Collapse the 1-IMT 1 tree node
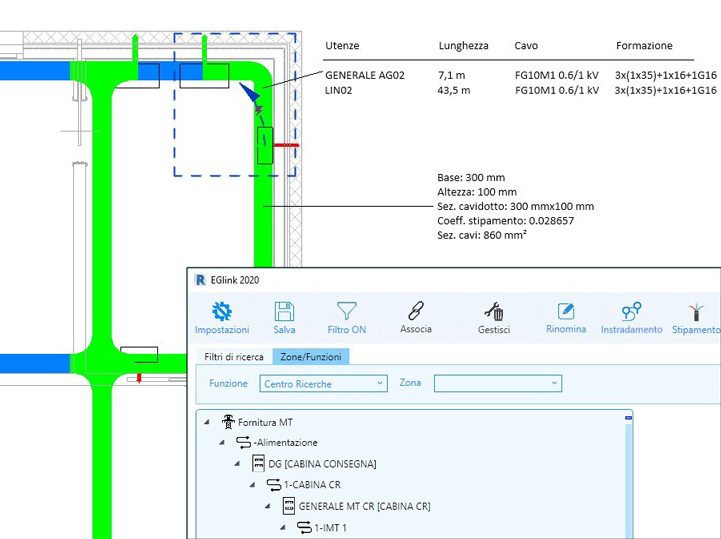Image resolution: width=721 pixels, height=539 pixels. coord(283,527)
